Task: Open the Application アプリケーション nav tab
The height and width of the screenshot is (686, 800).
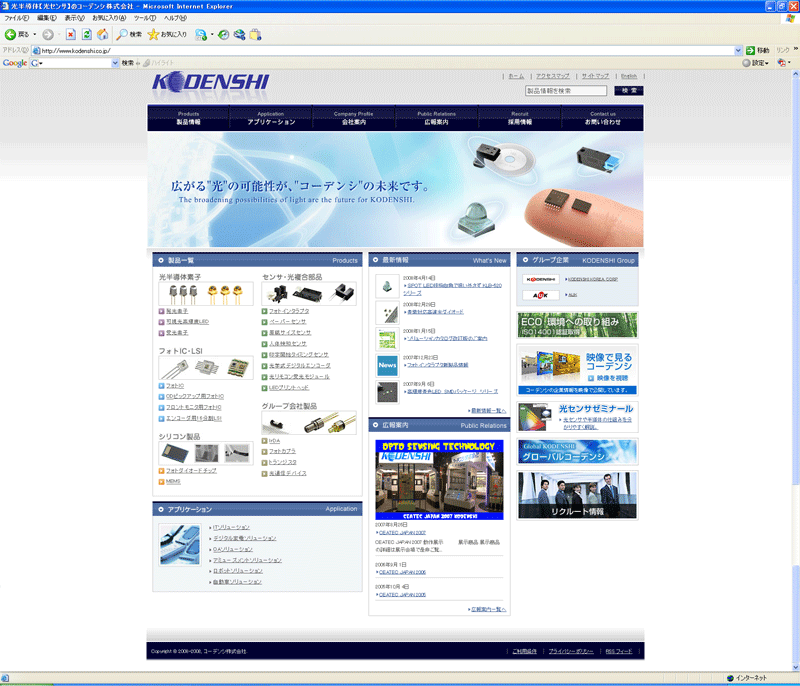Action: [x=271, y=118]
